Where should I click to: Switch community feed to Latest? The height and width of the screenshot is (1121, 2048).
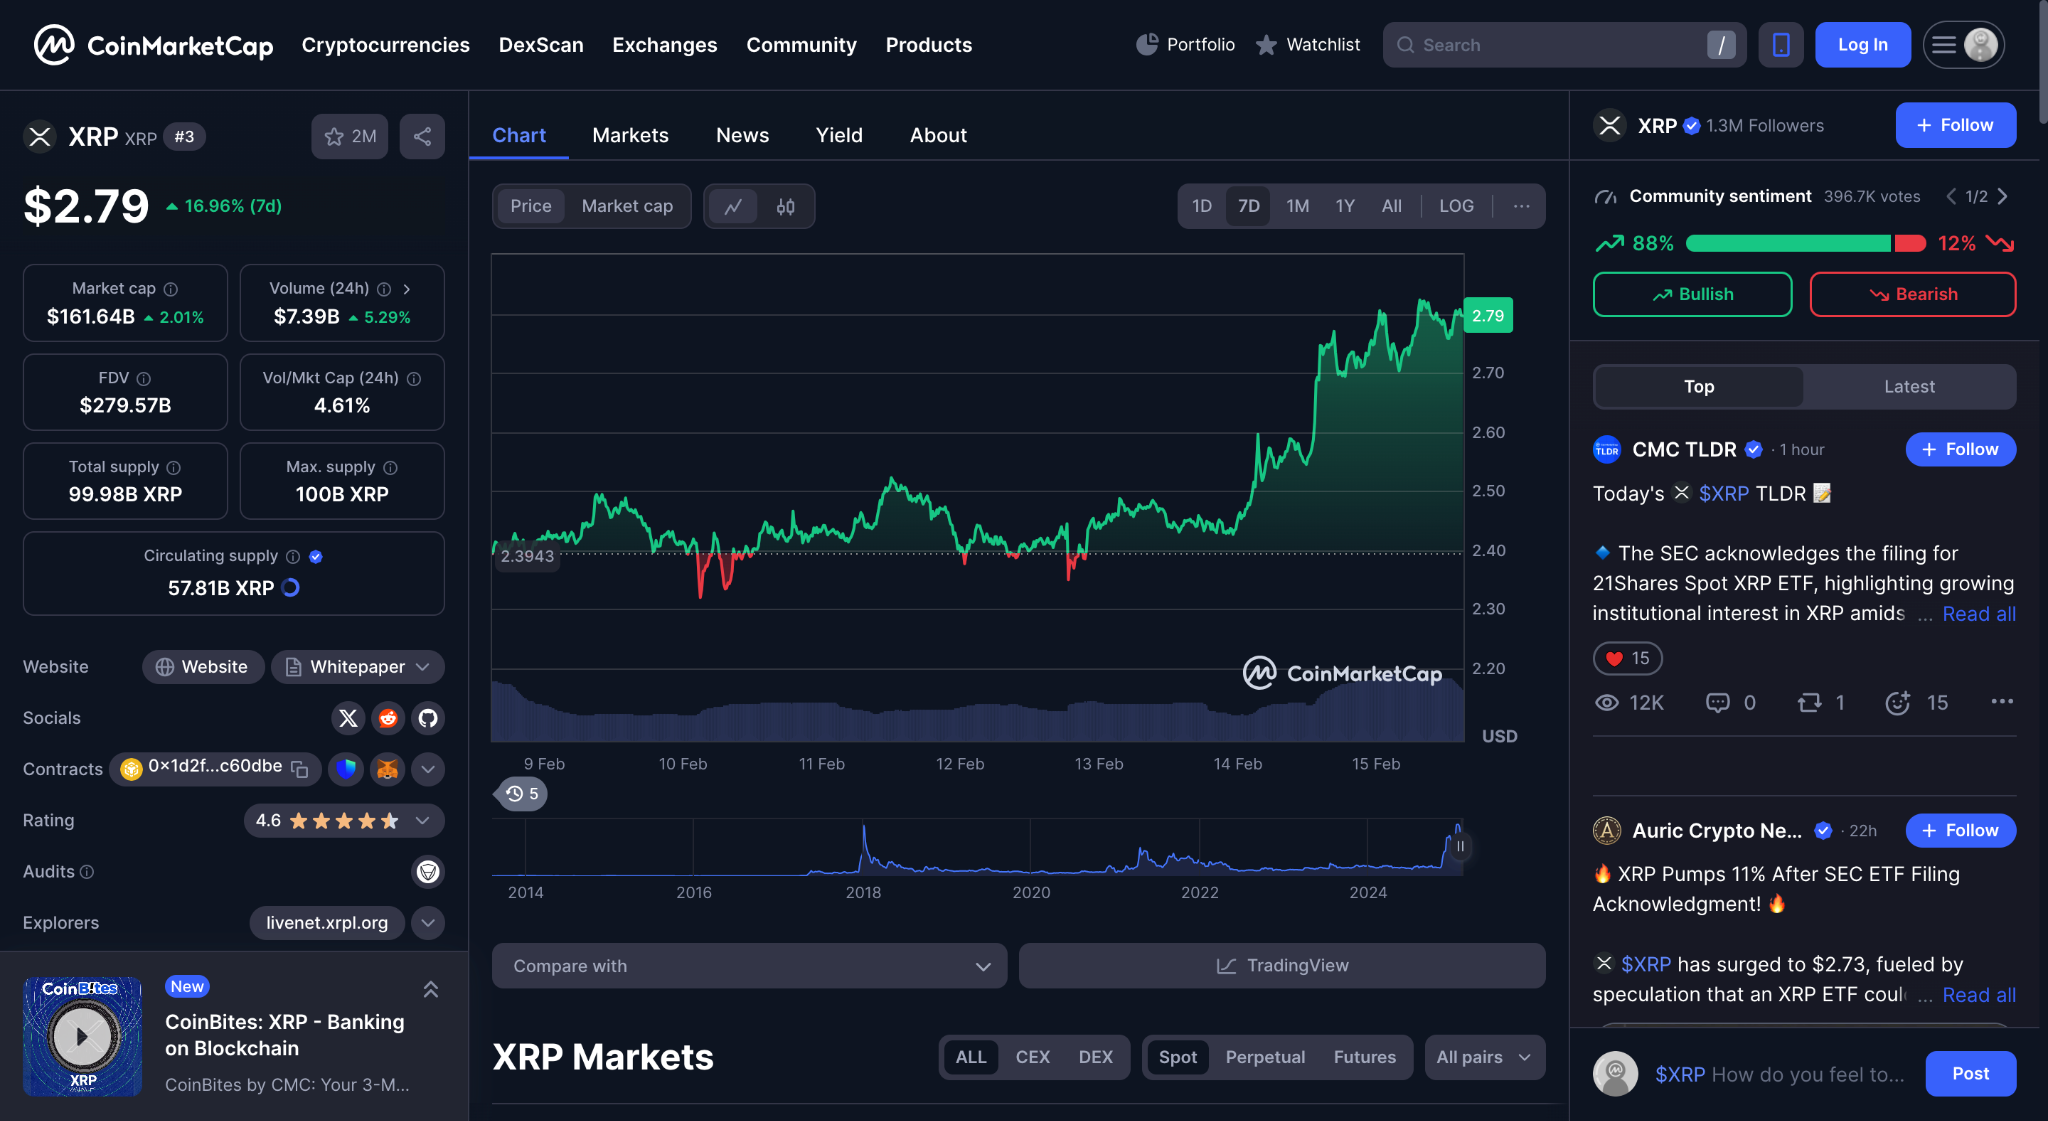coord(1909,387)
